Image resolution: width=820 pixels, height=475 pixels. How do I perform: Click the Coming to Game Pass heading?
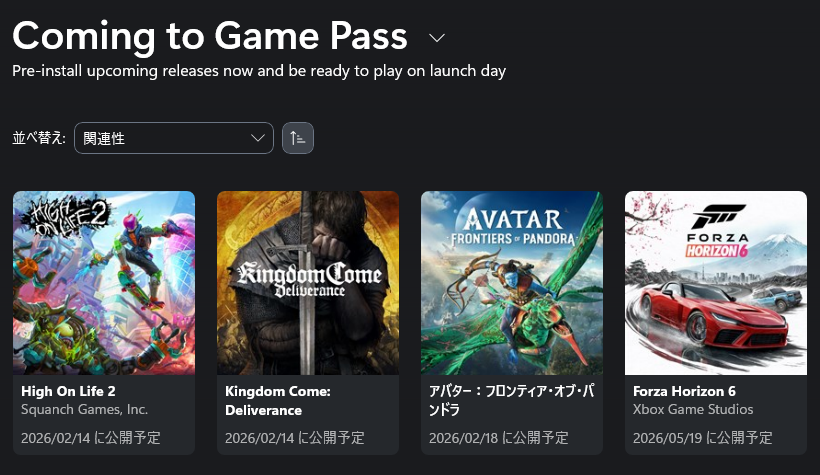pos(210,36)
